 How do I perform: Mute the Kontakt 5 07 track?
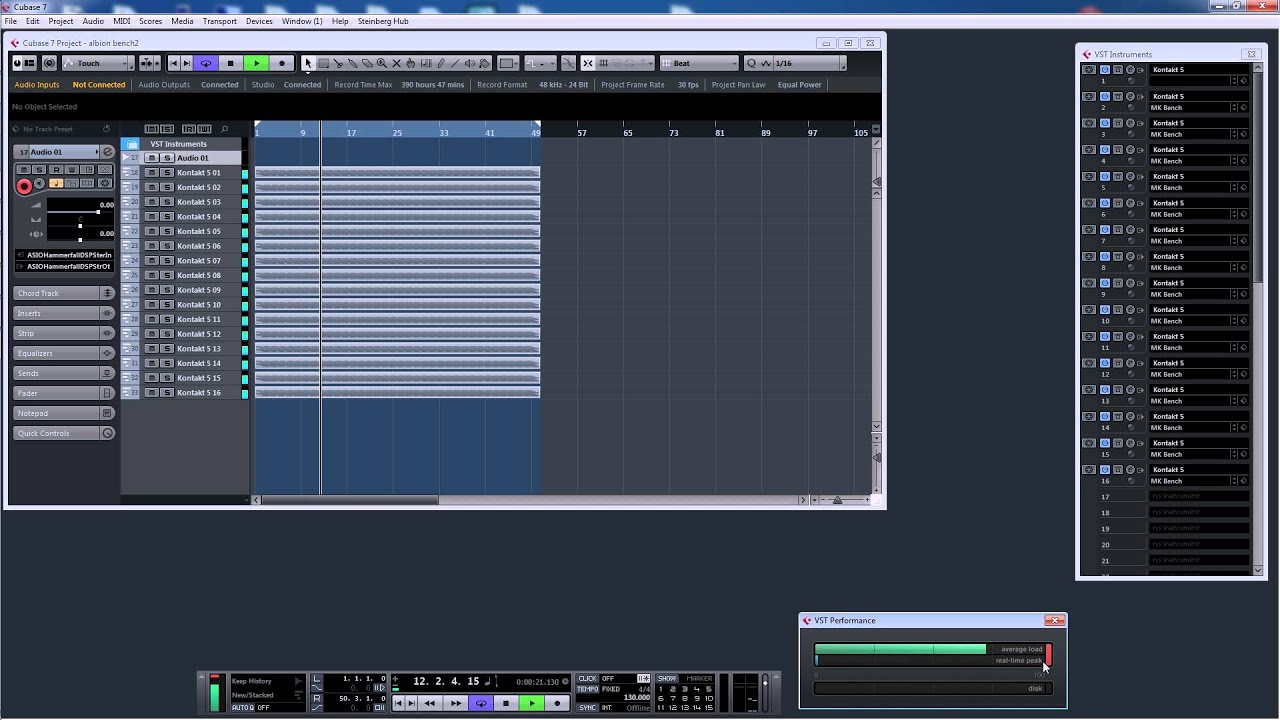tap(152, 261)
